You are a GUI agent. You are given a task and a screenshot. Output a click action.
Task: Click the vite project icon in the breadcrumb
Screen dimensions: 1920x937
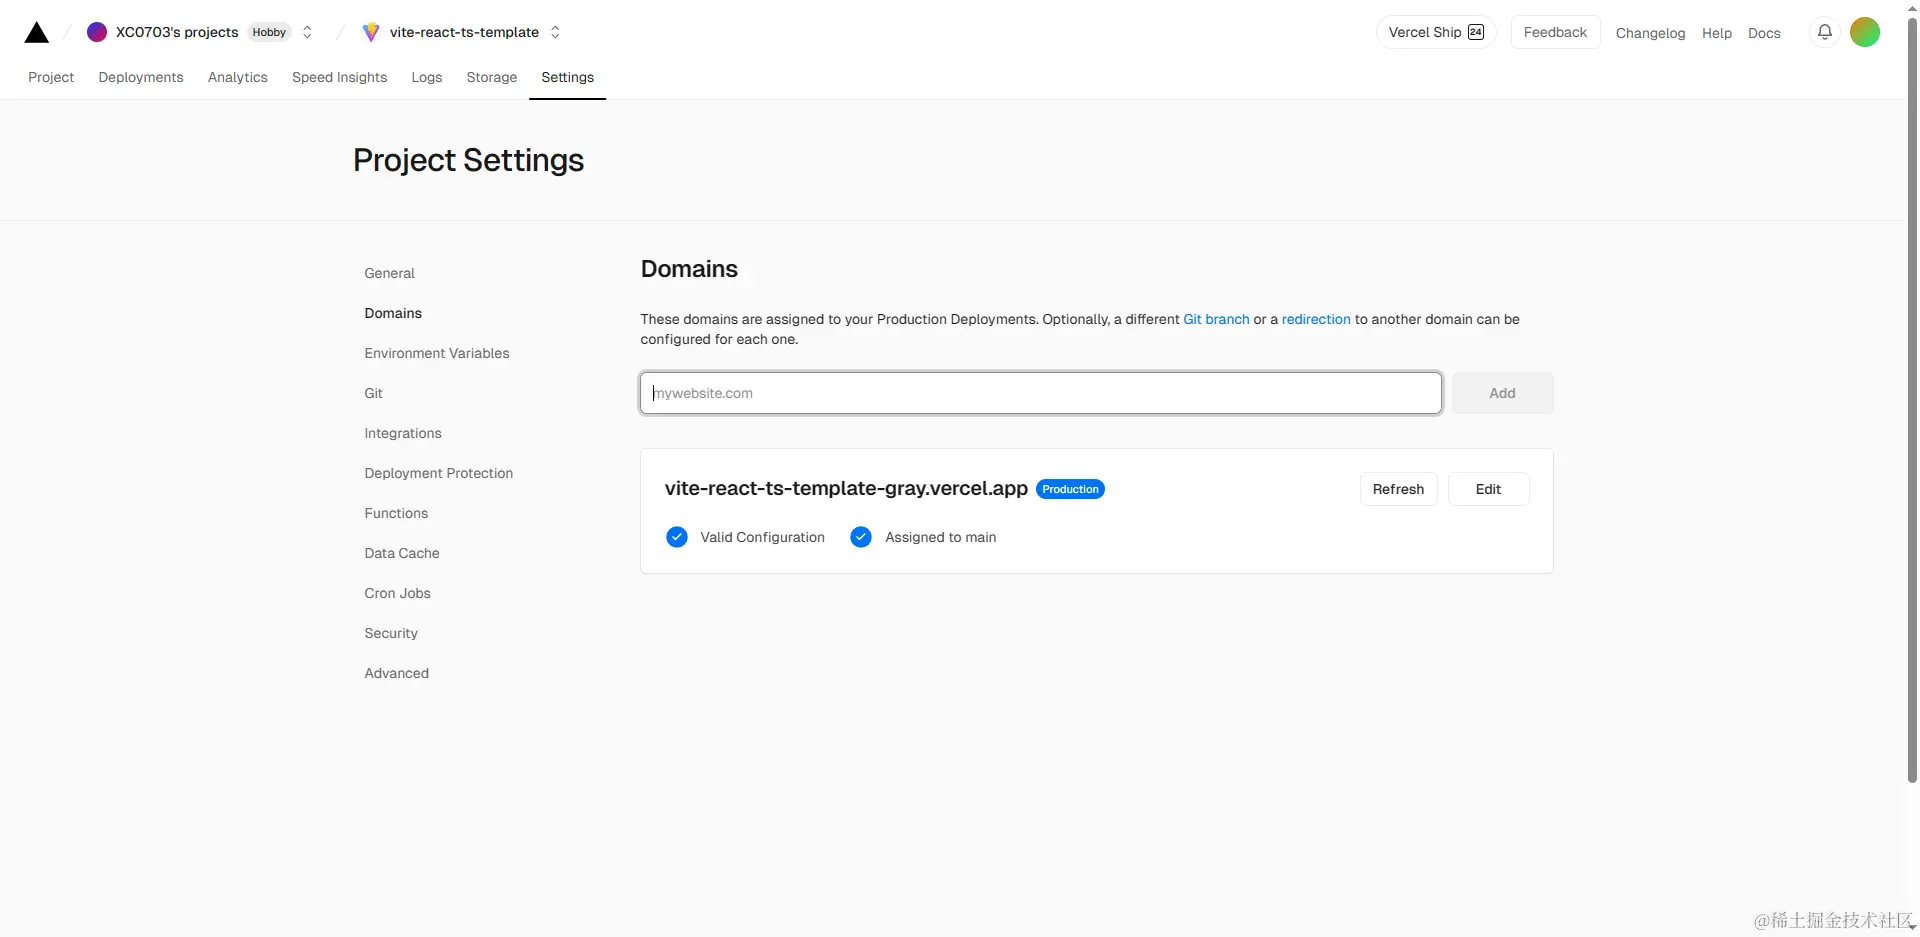click(x=371, y=32)
